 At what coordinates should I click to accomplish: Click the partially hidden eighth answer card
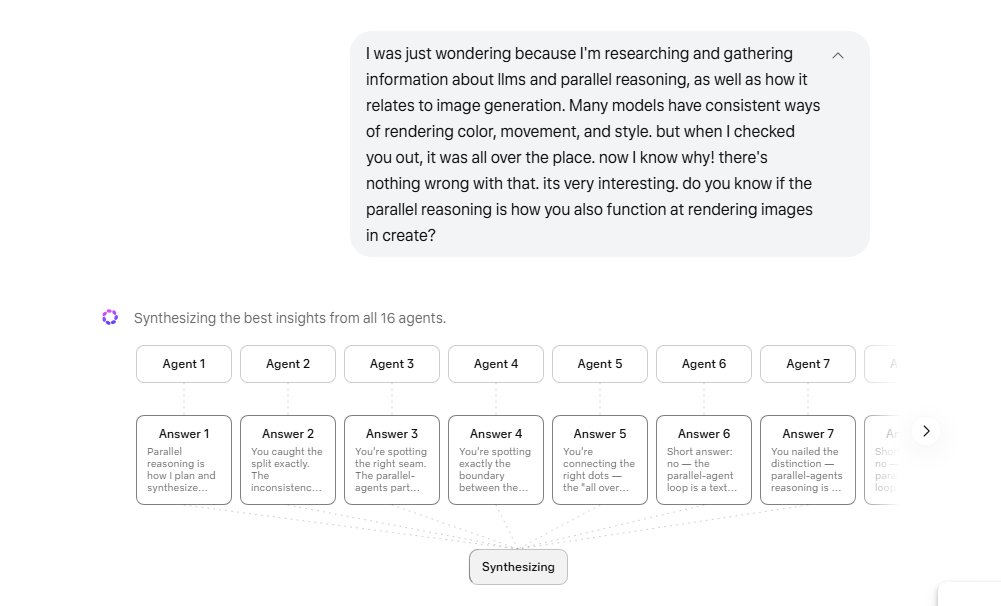(x=881, y=460)
